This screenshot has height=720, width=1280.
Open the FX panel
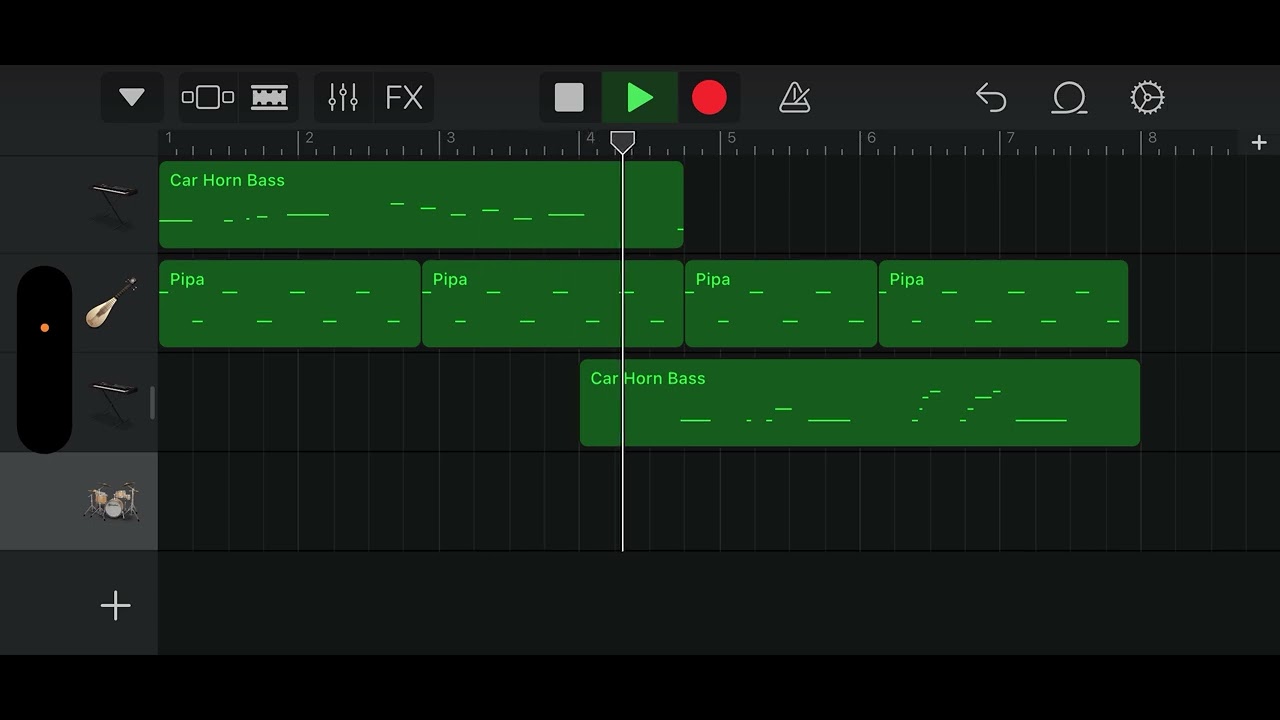[404, 97]
